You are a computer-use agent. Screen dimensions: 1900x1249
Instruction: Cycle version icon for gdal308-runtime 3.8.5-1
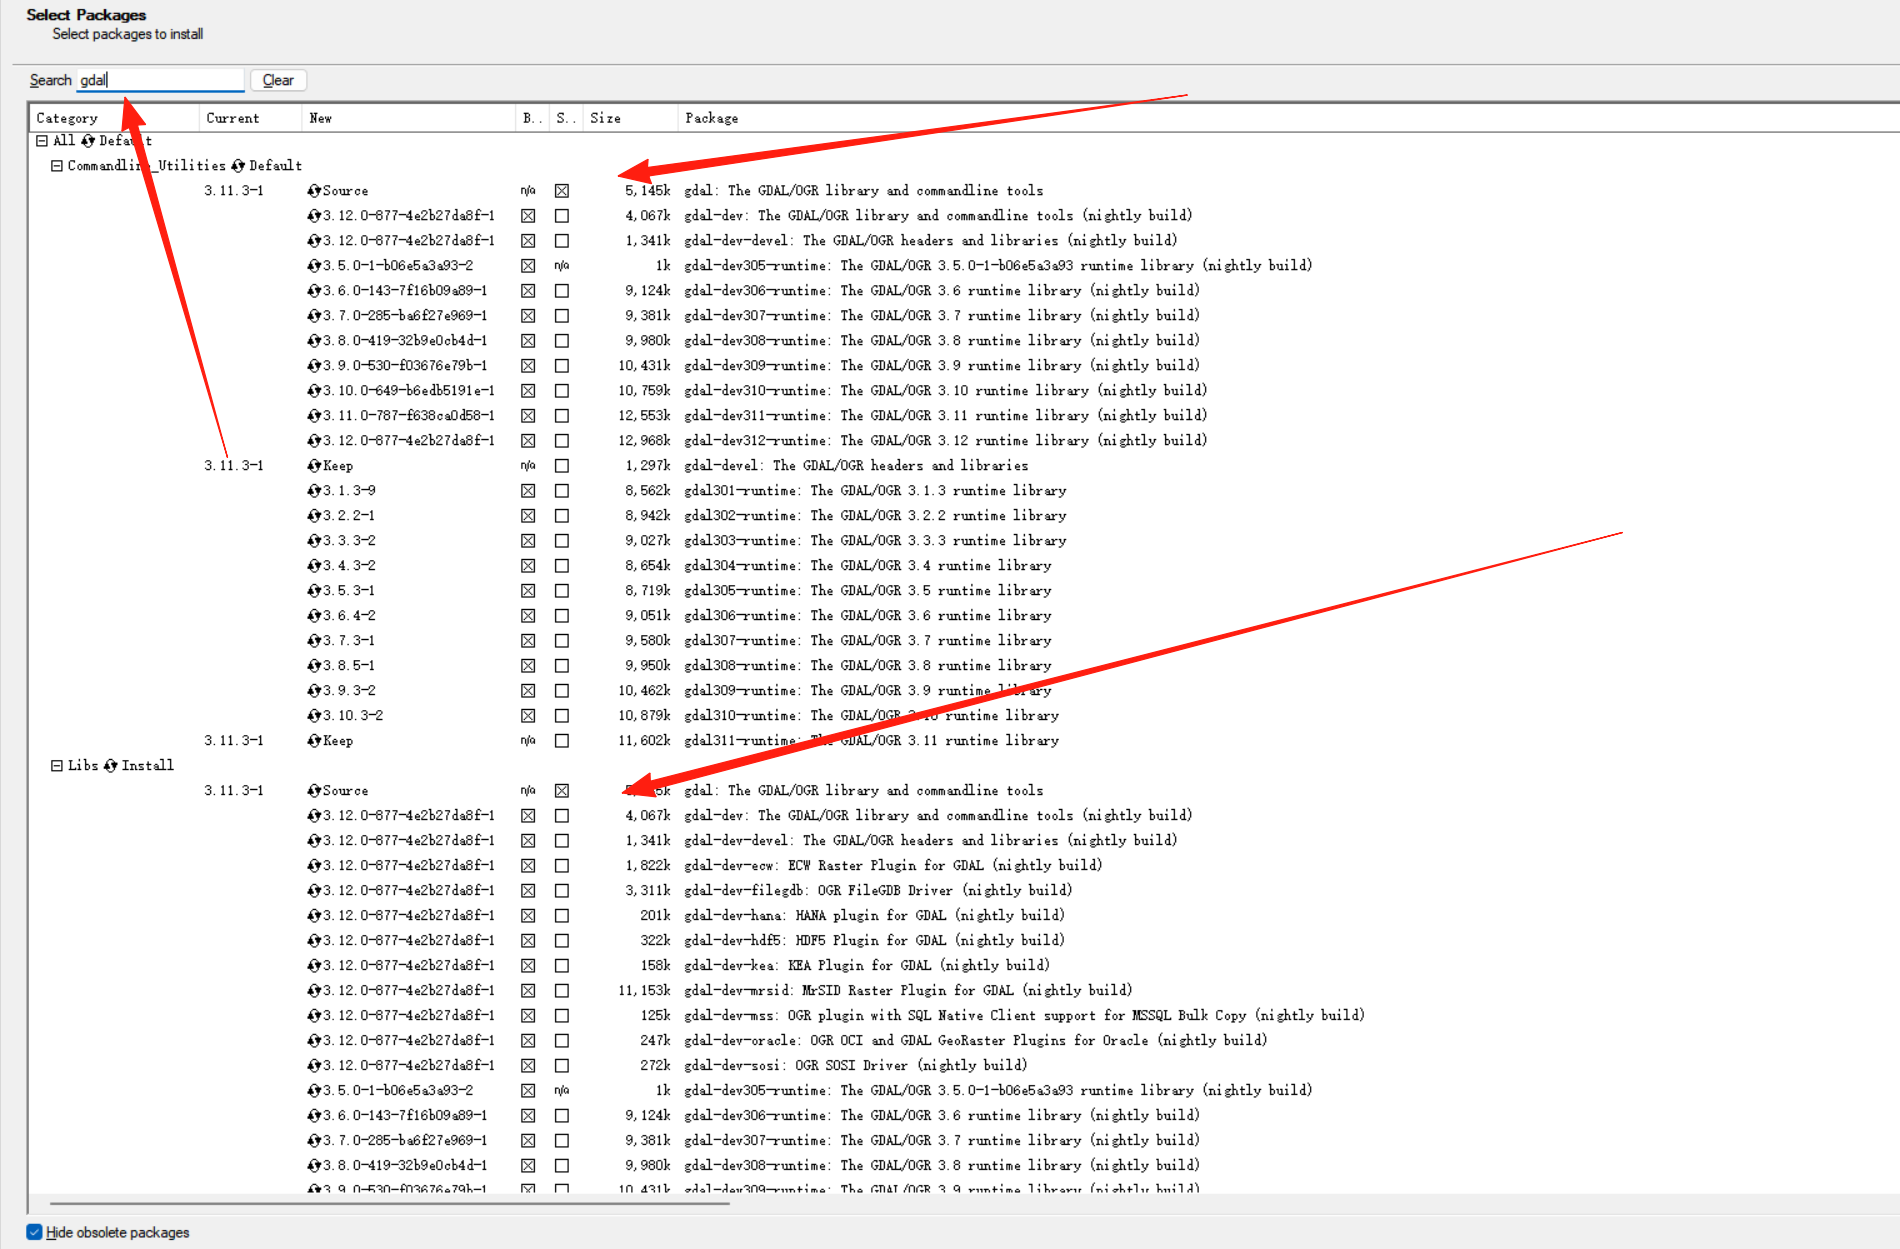point(314,666)
